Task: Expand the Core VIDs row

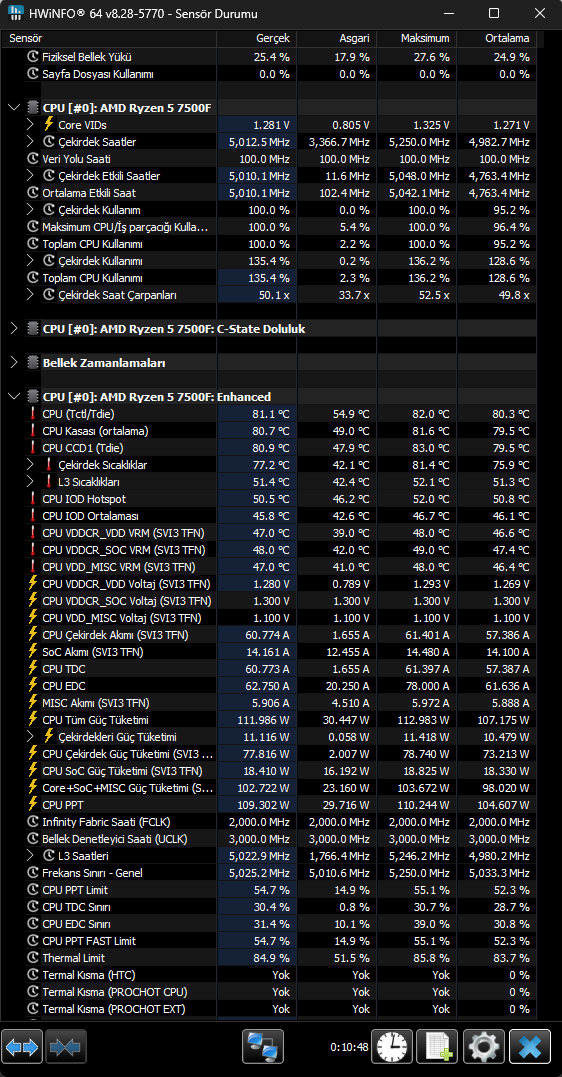Action: pyautogui.click(x=30, y=125)
